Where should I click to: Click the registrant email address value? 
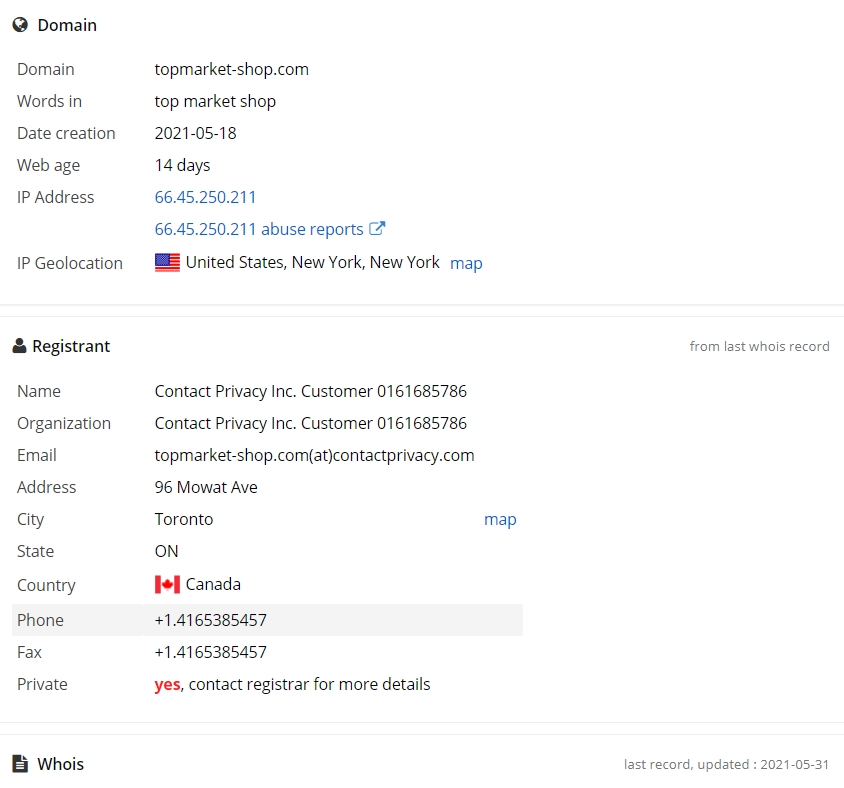click(314, 455)
